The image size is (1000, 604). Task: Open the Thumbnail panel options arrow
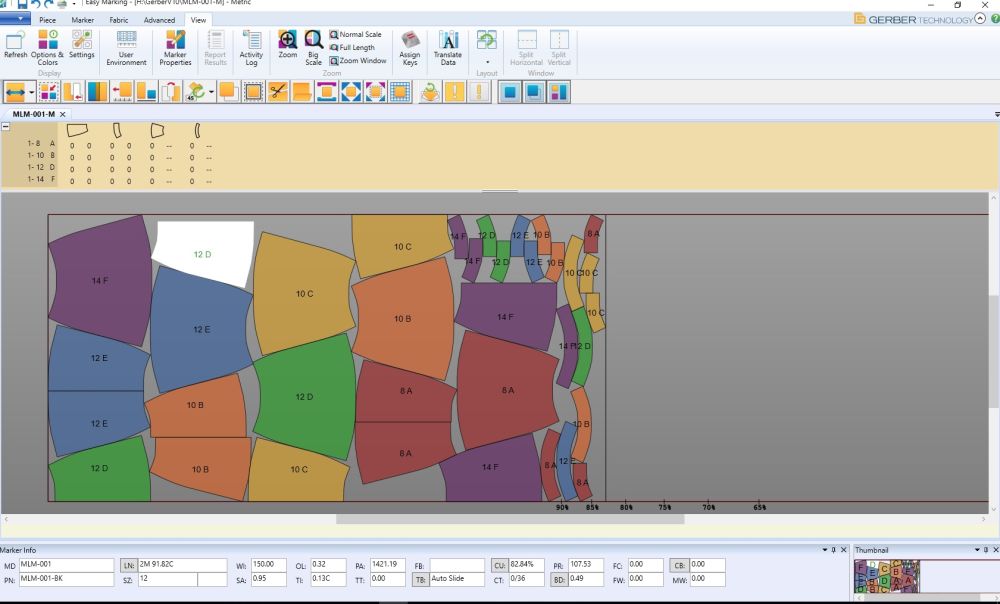977,549
